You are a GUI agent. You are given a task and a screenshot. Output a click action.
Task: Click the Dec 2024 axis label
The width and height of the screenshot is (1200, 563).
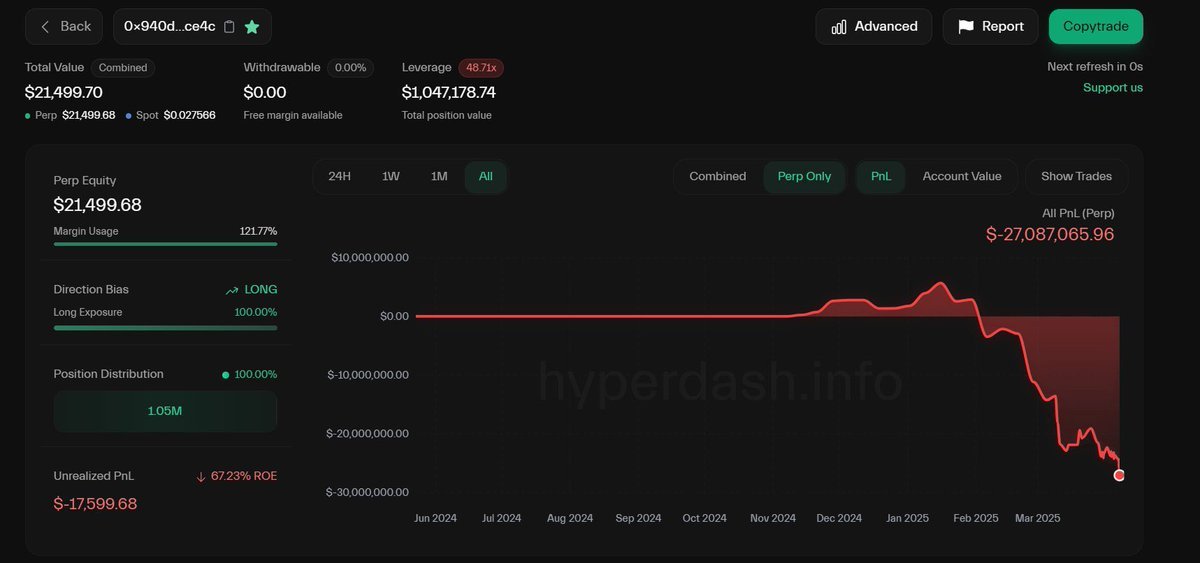pos(839,518)
